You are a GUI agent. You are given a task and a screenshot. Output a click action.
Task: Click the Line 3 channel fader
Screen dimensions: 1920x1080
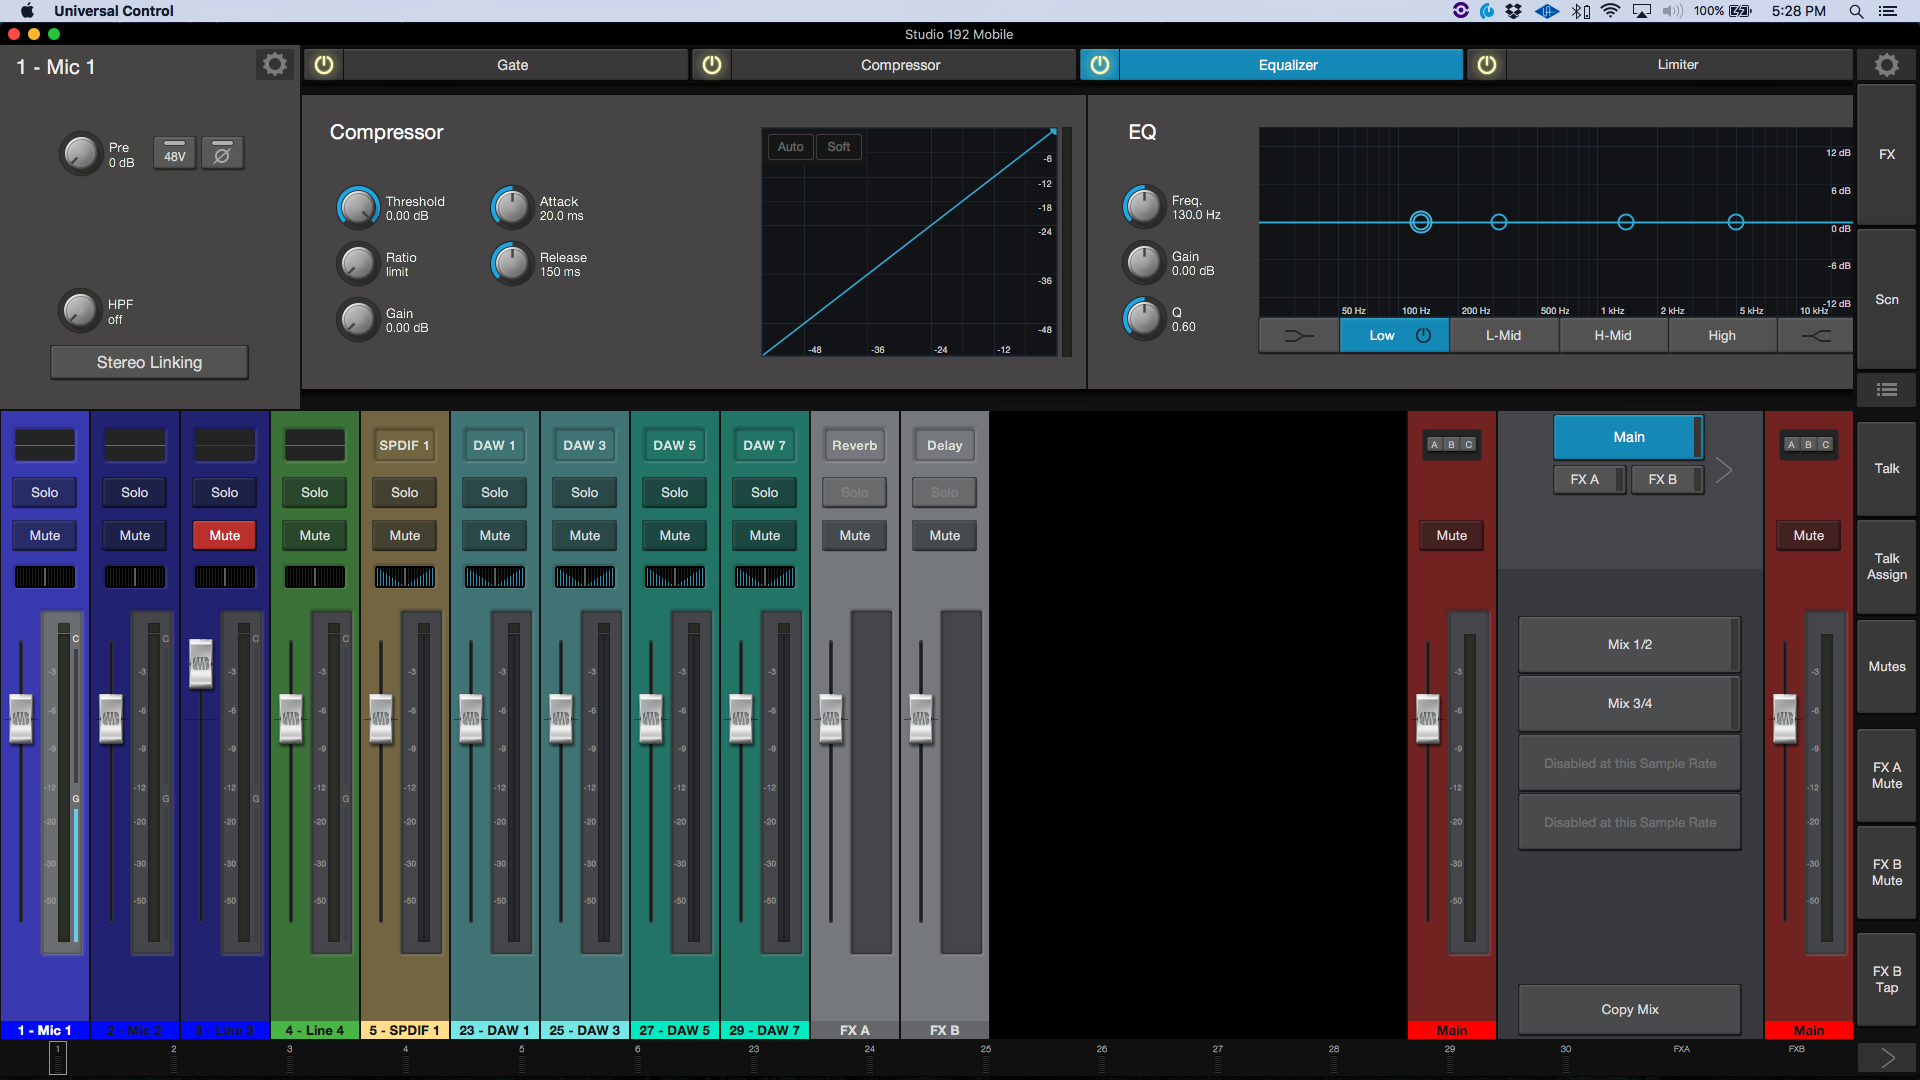[201, 663]
